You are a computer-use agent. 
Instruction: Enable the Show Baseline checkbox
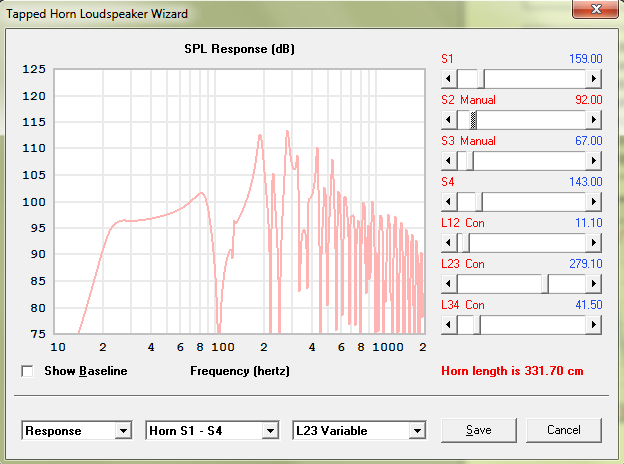click(x=27, y=371)
